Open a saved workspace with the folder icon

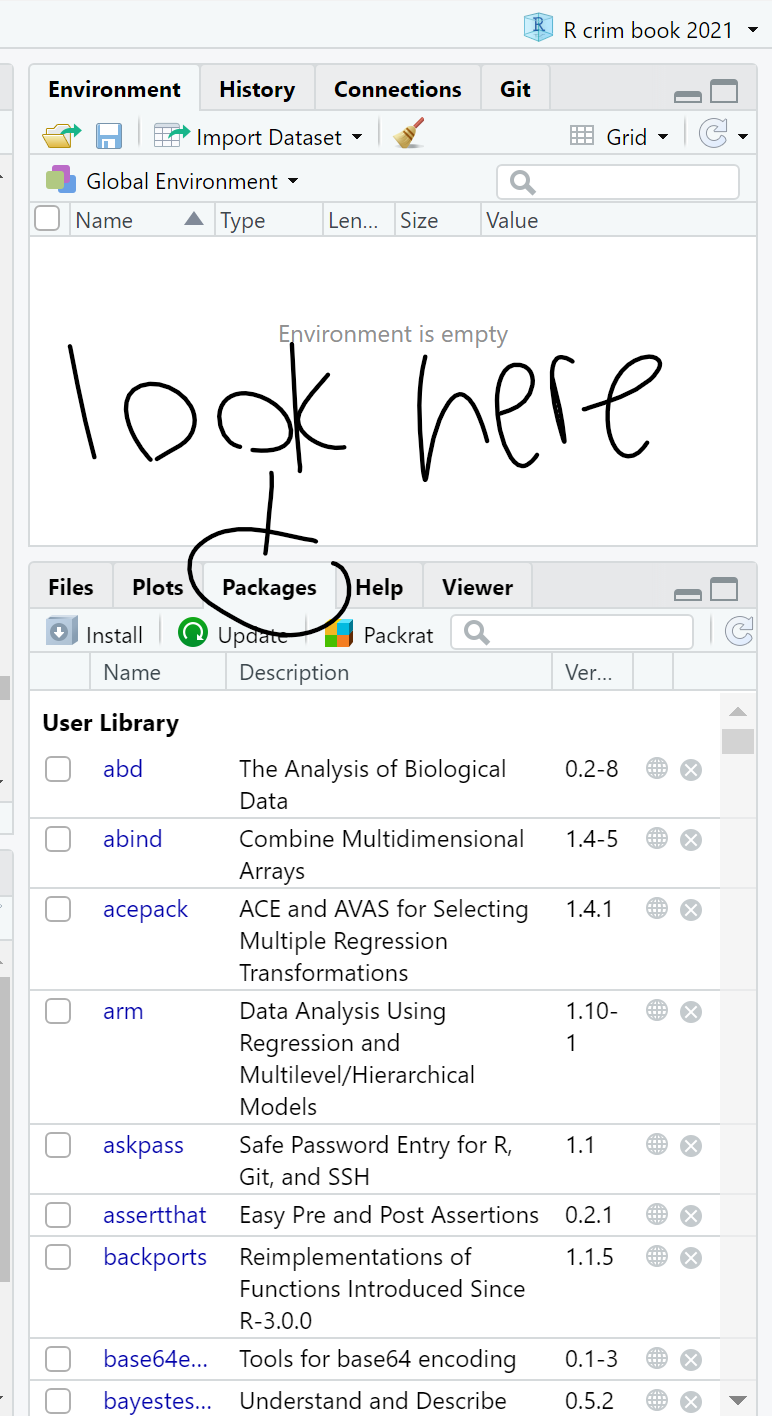click(x=60, y=134)
